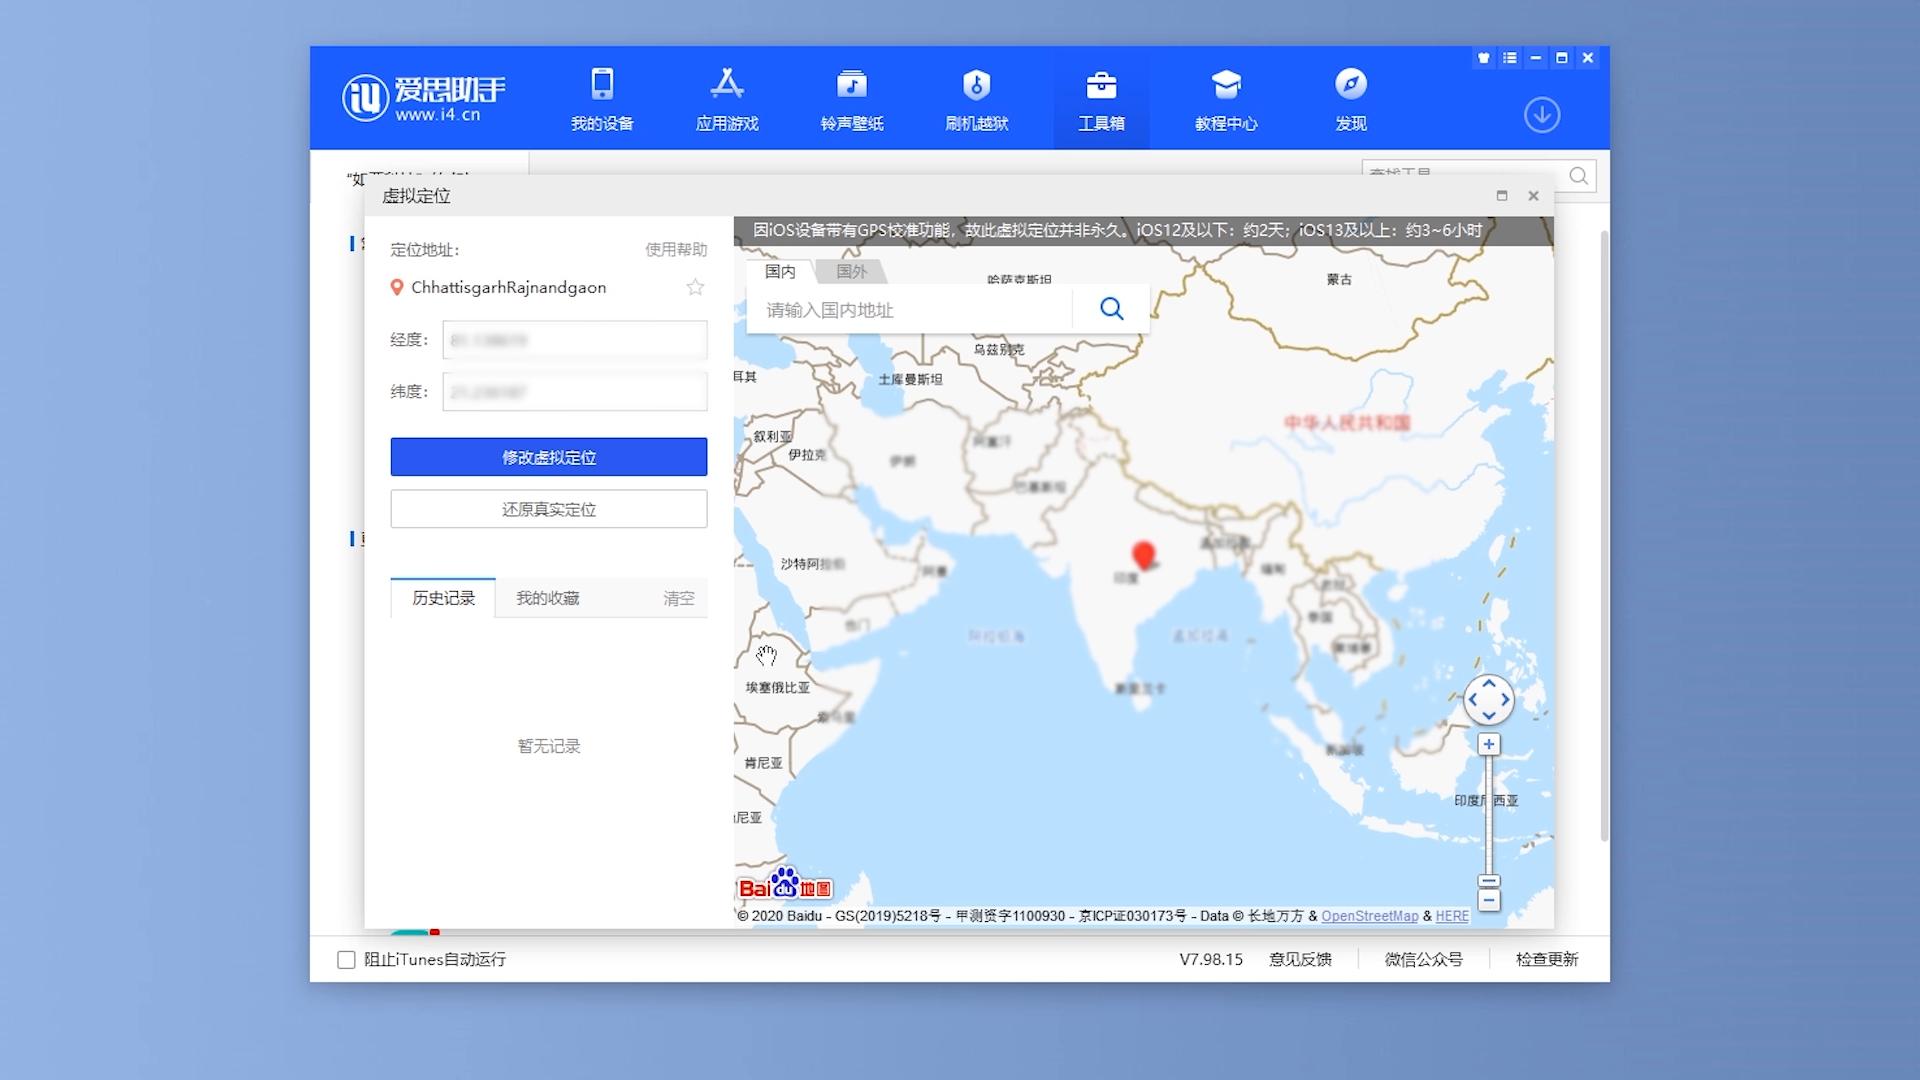Enable 阻止iTunes自动运行 checkbox
Viewport: 1920px width, 1080px height.
pos(344,959)
